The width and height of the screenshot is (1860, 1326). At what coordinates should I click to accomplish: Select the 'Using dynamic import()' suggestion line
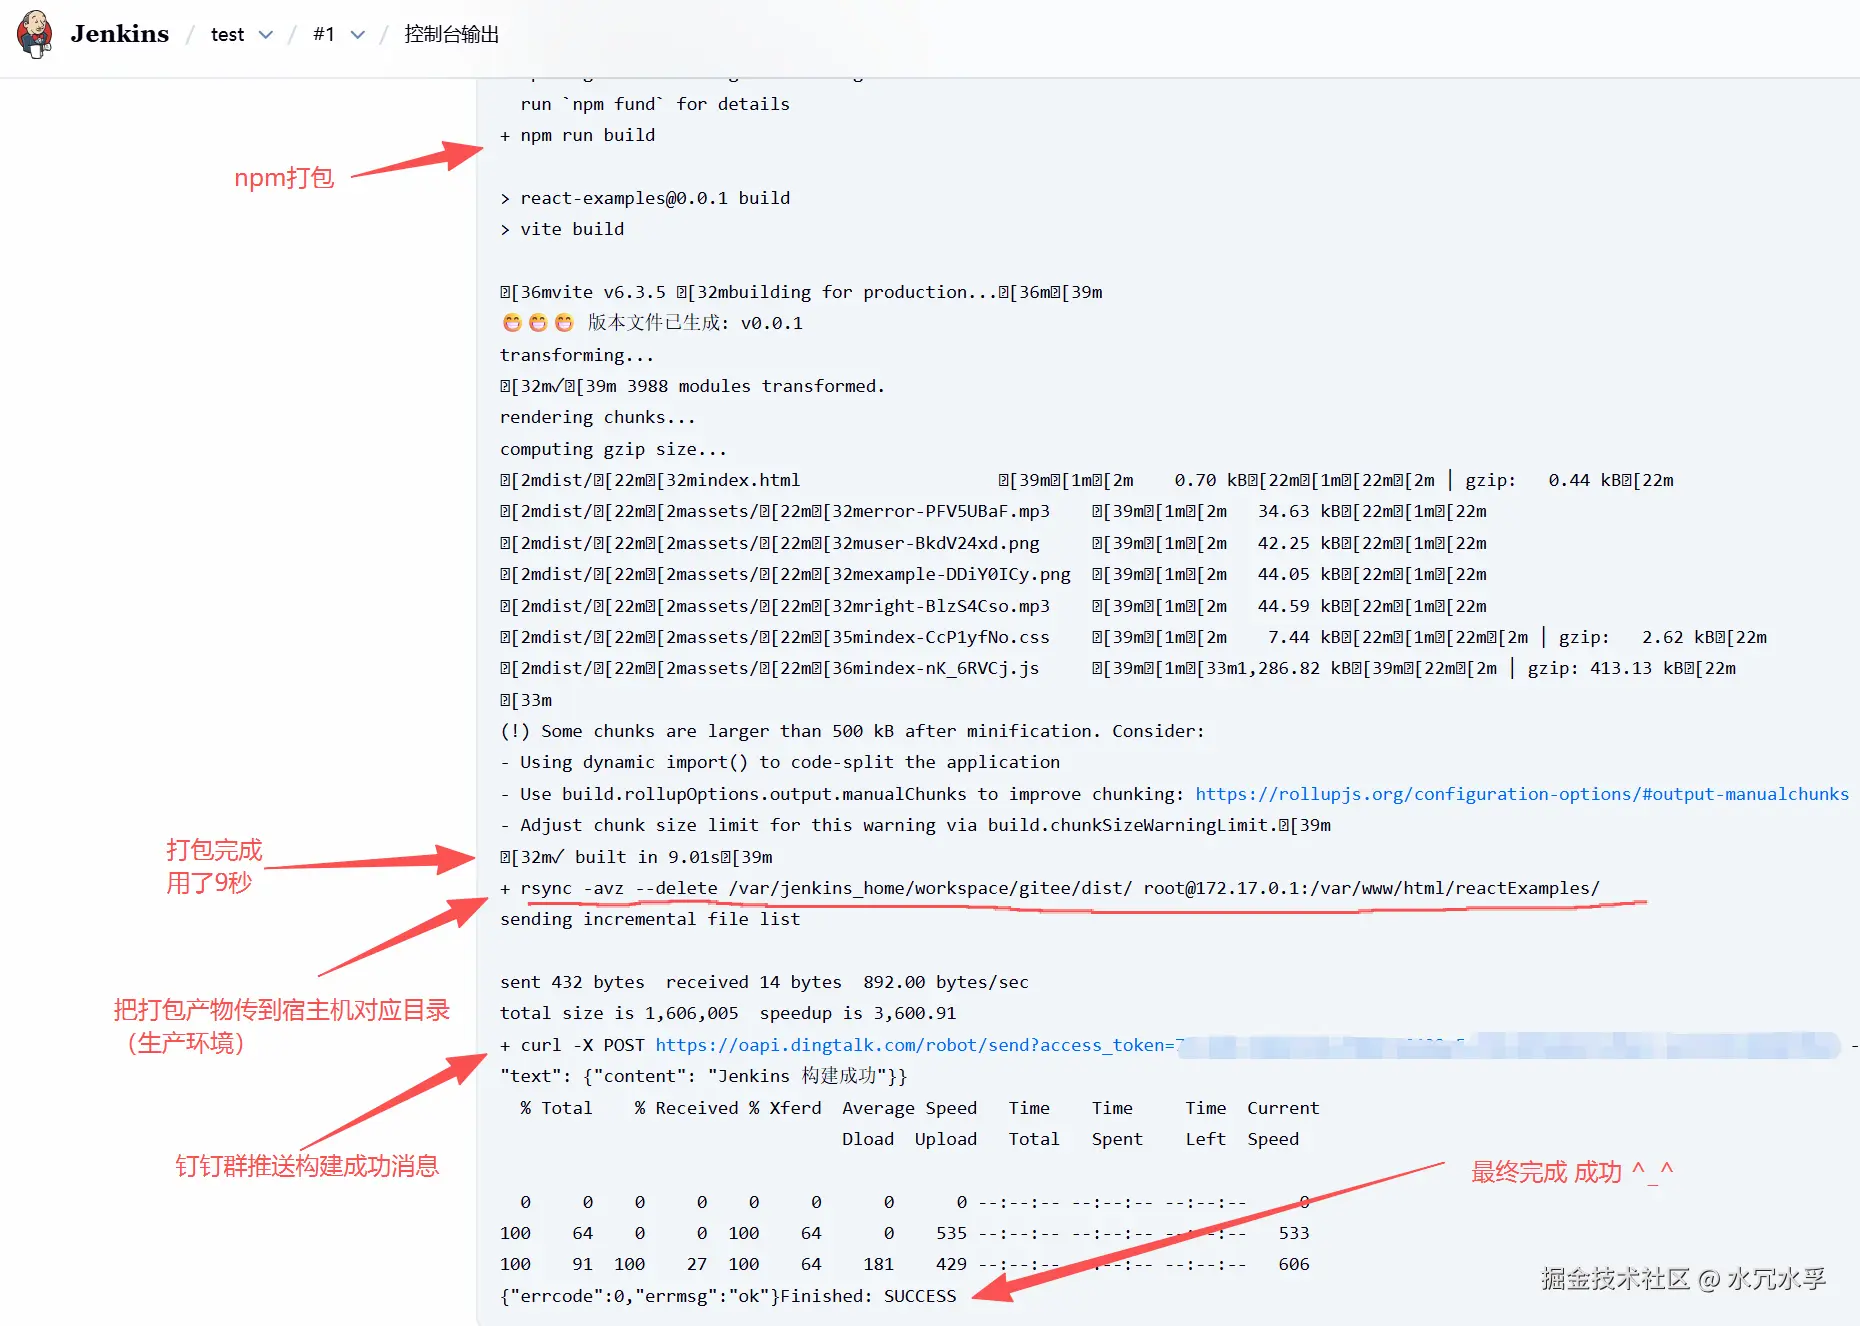tap(780, 762)
